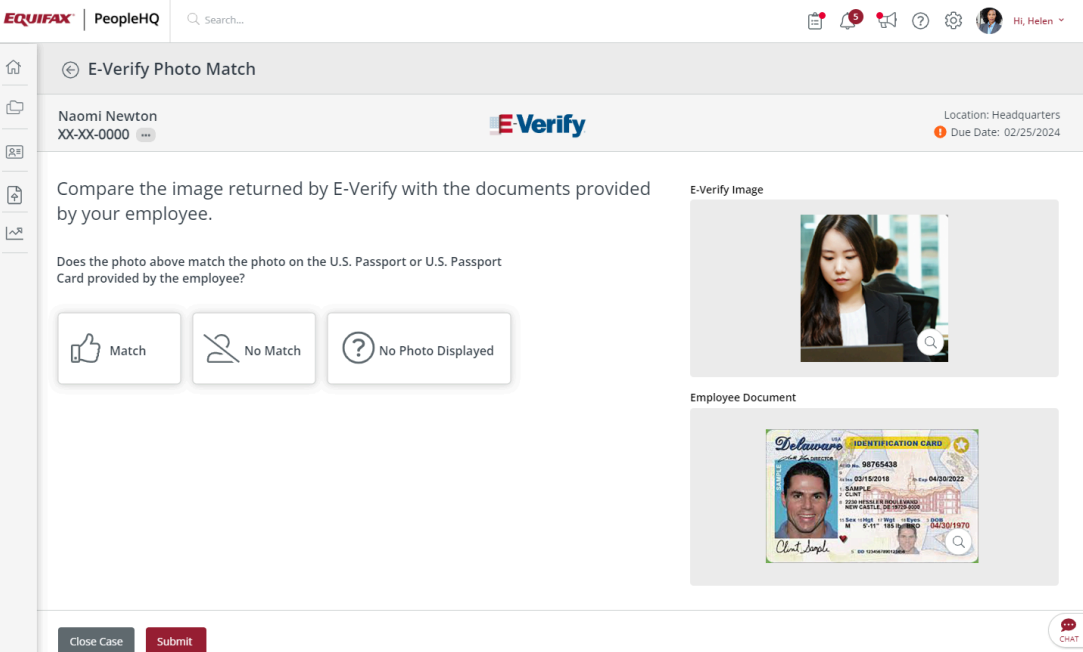Select the Match option

[119, 348]
